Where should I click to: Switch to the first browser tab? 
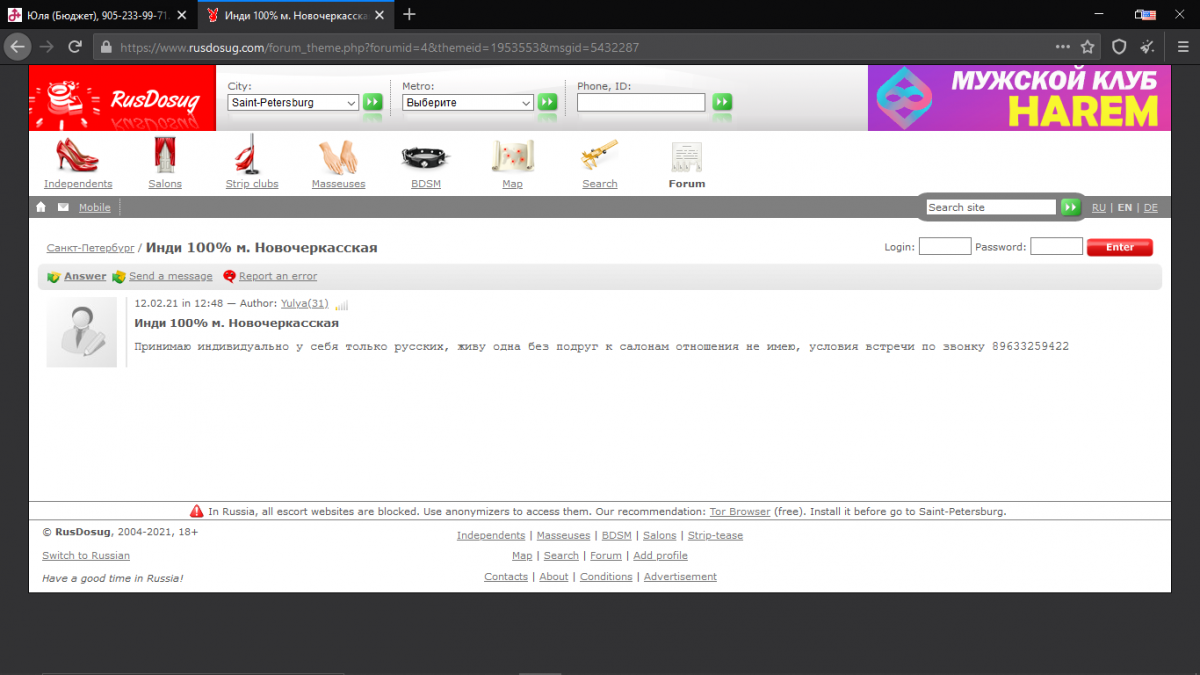96,15
